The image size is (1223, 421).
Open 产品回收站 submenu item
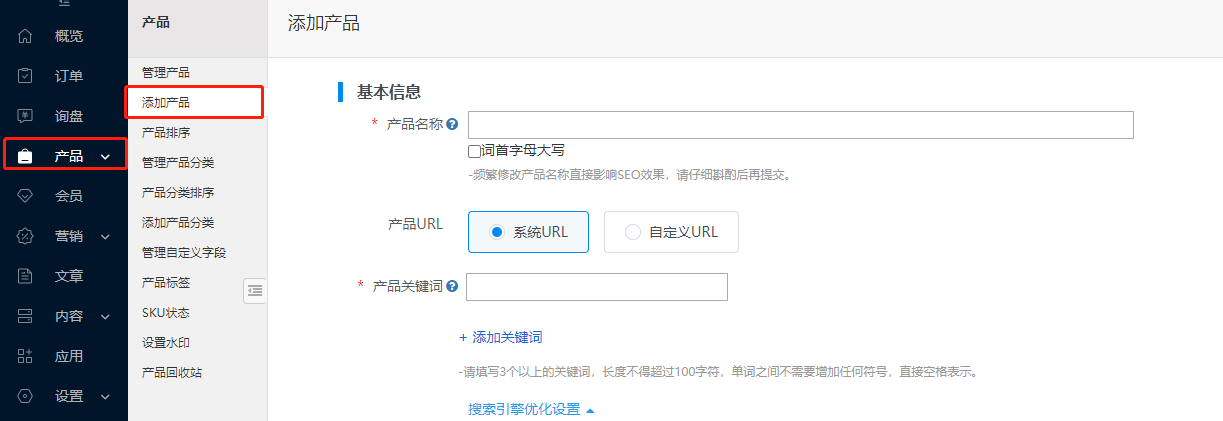172,372
